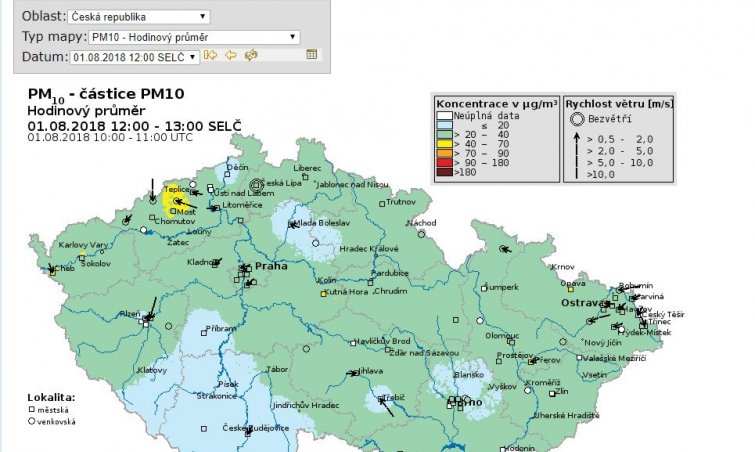Screen dimensions: 755x452
Task: Click the Hradec Králové label on map
Action: coord(369,248)
